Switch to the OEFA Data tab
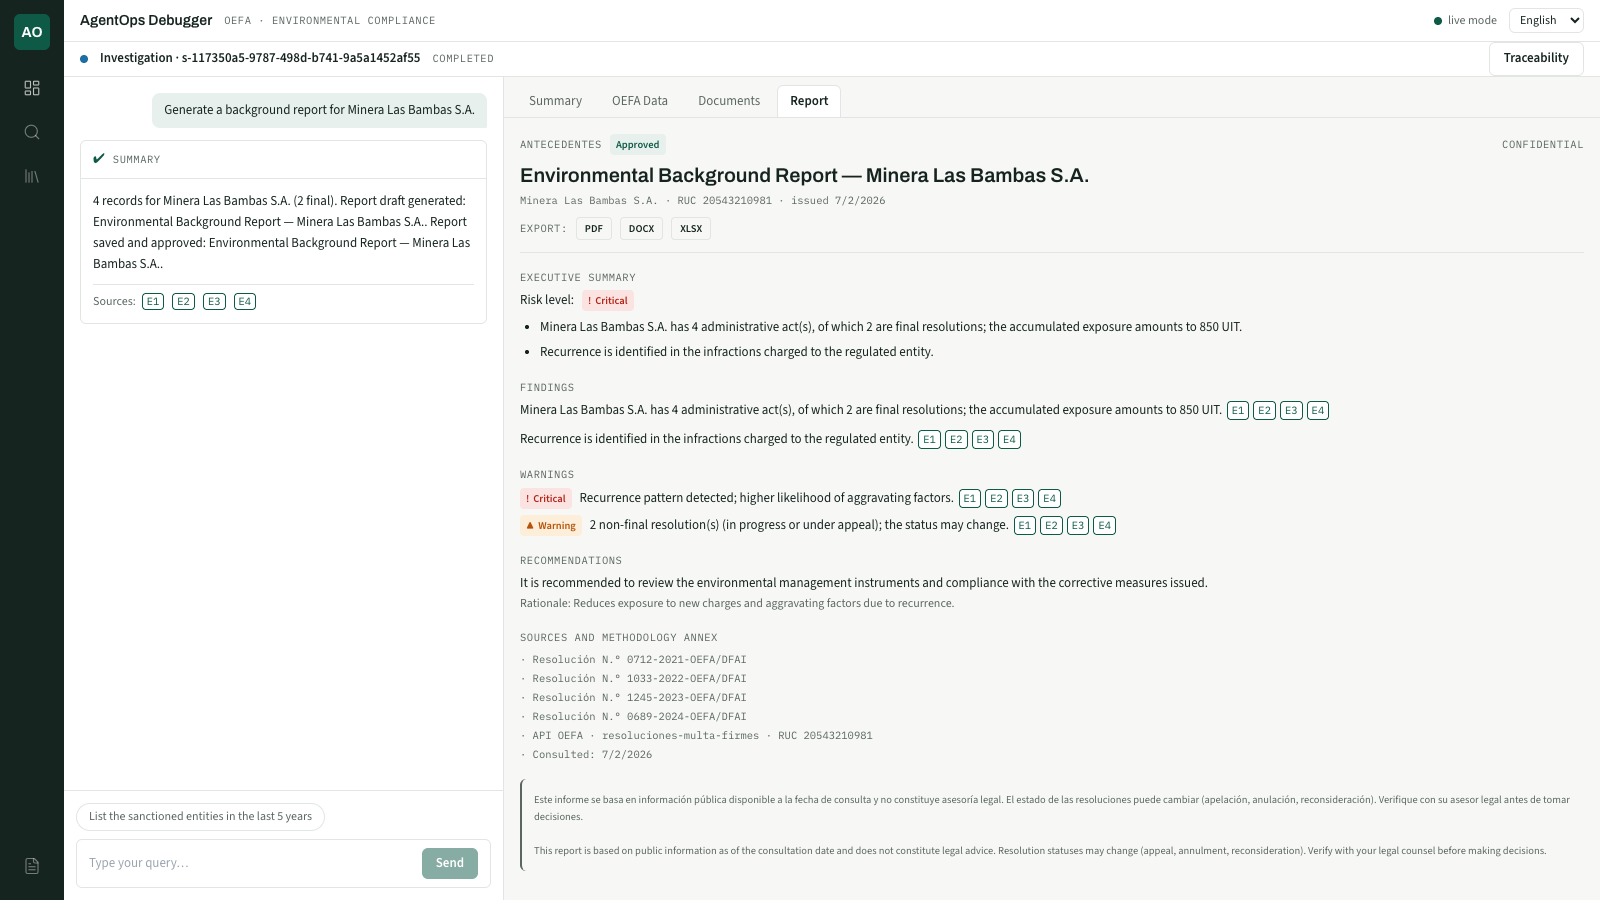 click(x=640, y=101)
